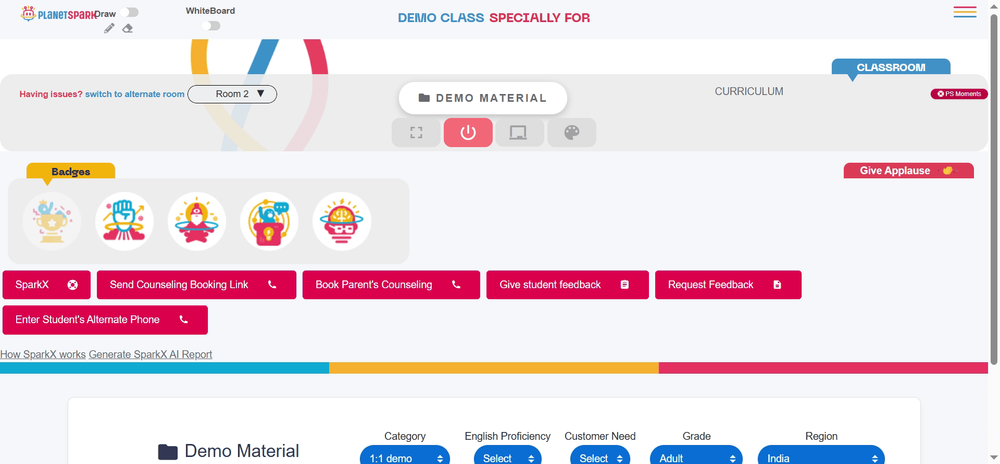Switch to the CURRICULUM tab
The image size is (1000, 464).
point(749,92)
